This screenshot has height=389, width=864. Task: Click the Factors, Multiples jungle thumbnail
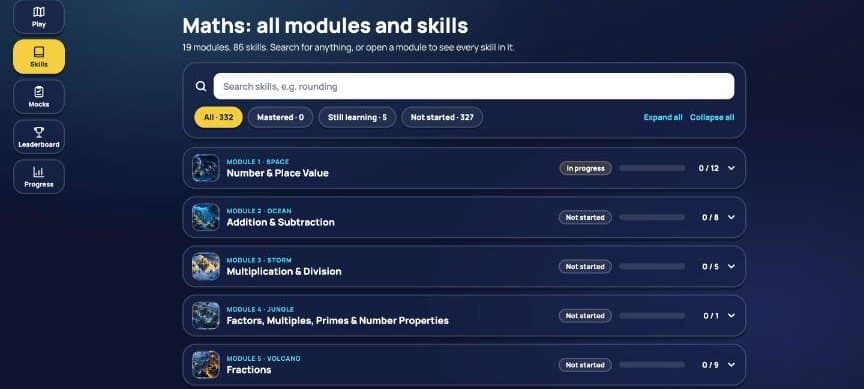[206, 316]
